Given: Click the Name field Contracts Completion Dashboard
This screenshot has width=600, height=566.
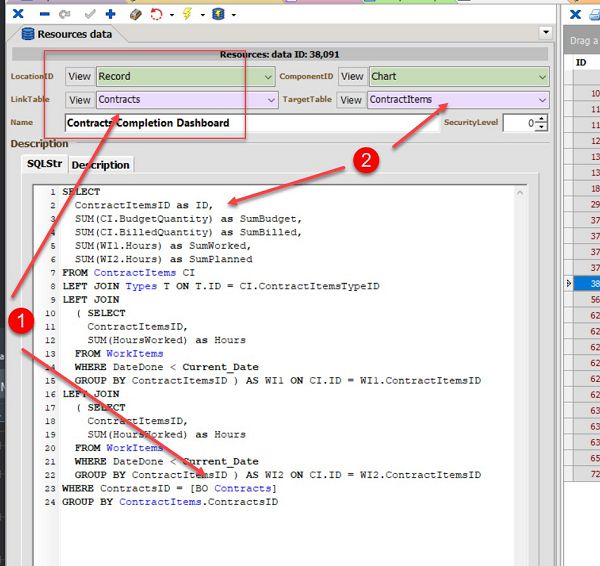Looking at the screenshot, I should (252, 123).
